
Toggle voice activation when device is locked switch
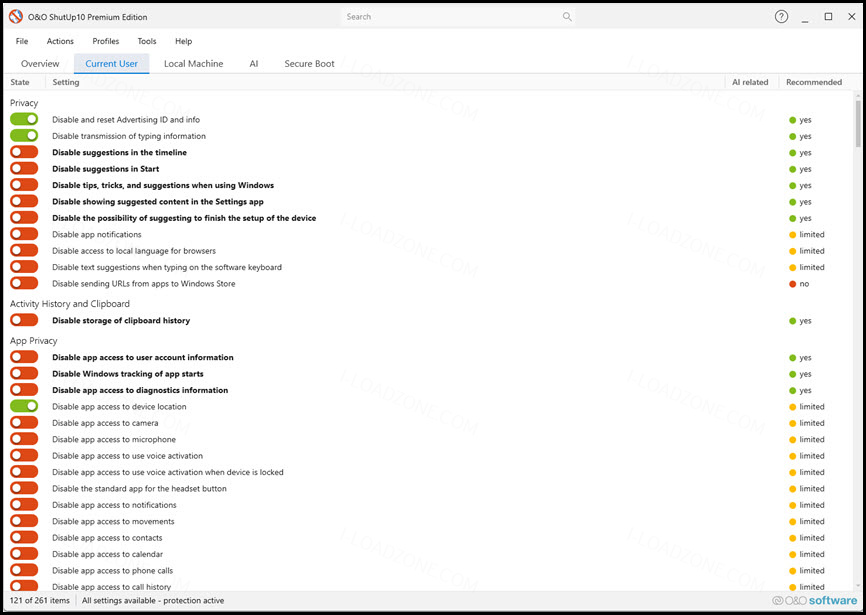pos(24,472)
